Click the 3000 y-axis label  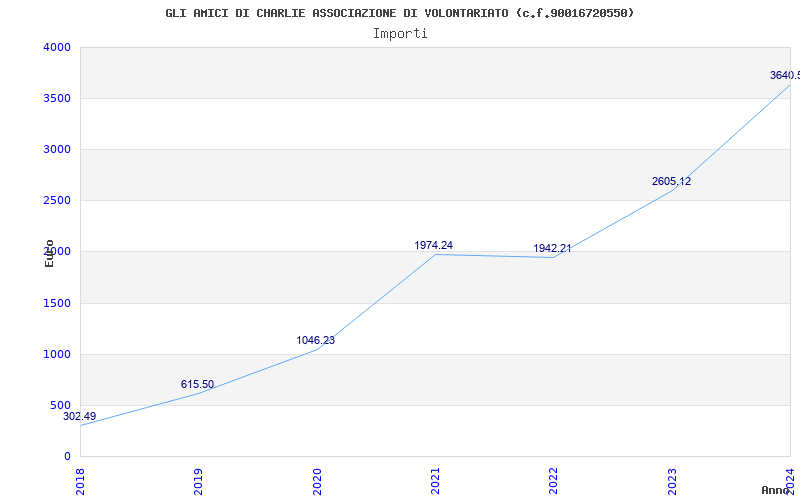57,149
